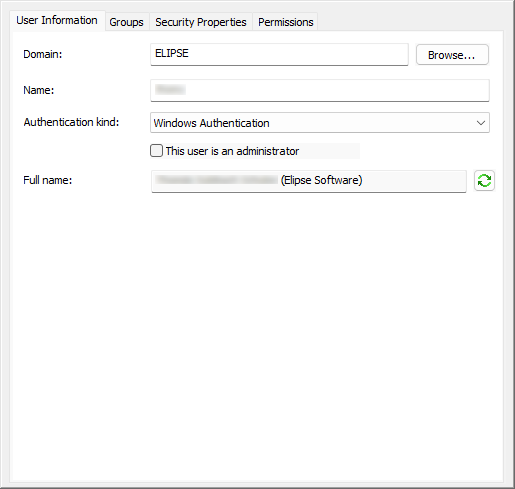
Task: Go to the Permissions tab
Action: 286,22
